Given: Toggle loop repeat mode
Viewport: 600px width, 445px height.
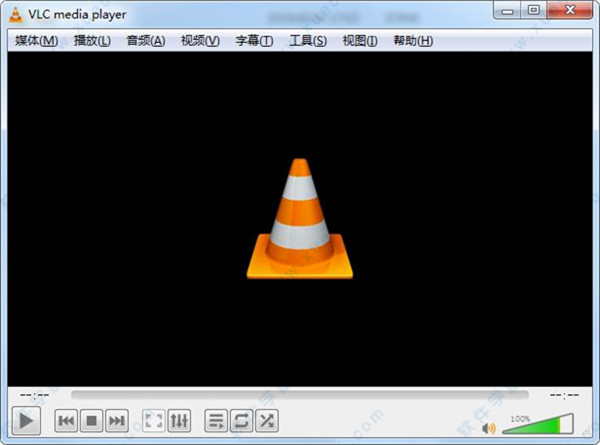Looking at the screenshot, I should 241,421.
